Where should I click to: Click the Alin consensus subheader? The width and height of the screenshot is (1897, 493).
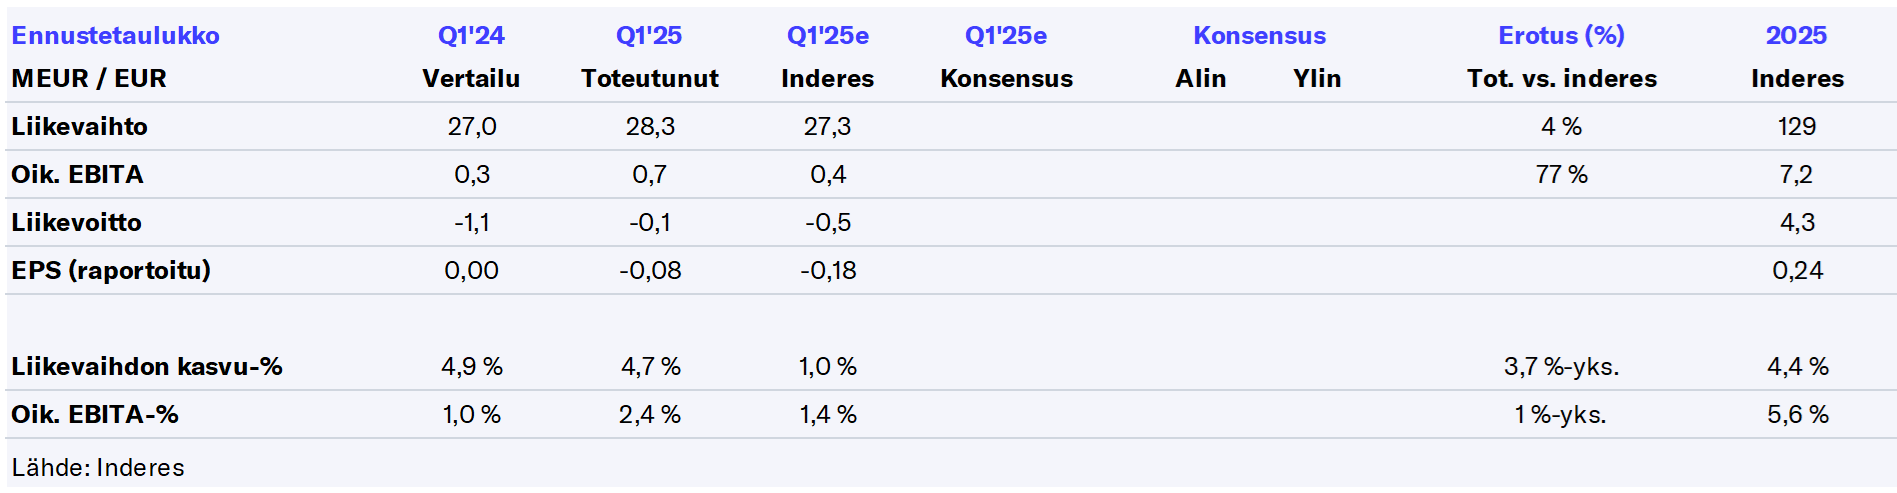point(1200,79)
